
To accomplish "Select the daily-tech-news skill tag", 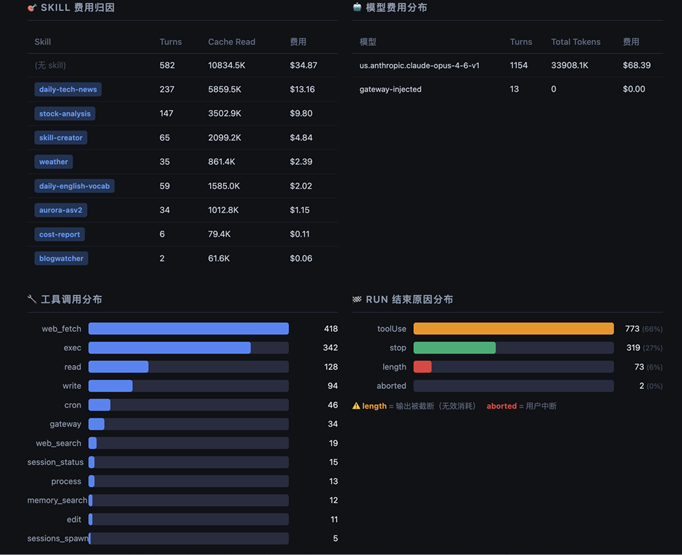I will 68,89.
